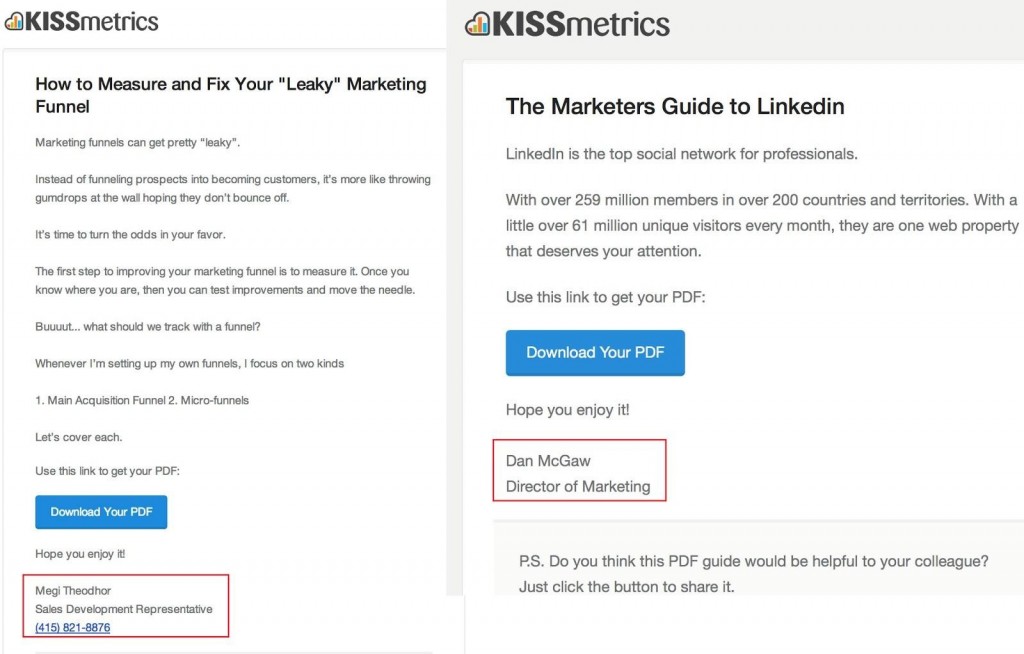Click the bar chart logo icon in left email
Screen dimensions: 1024x654
coord(14,22)
